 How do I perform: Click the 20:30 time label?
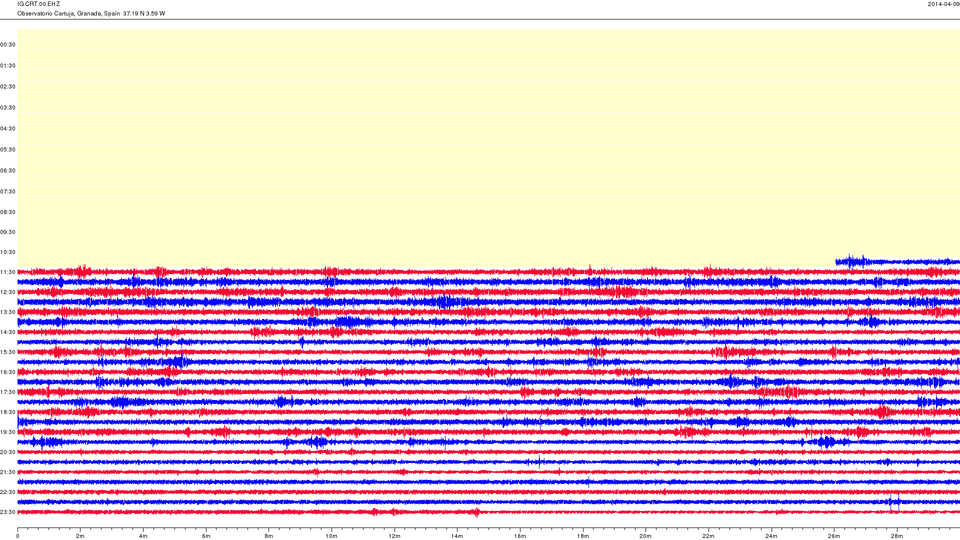(x=8, y=452)
